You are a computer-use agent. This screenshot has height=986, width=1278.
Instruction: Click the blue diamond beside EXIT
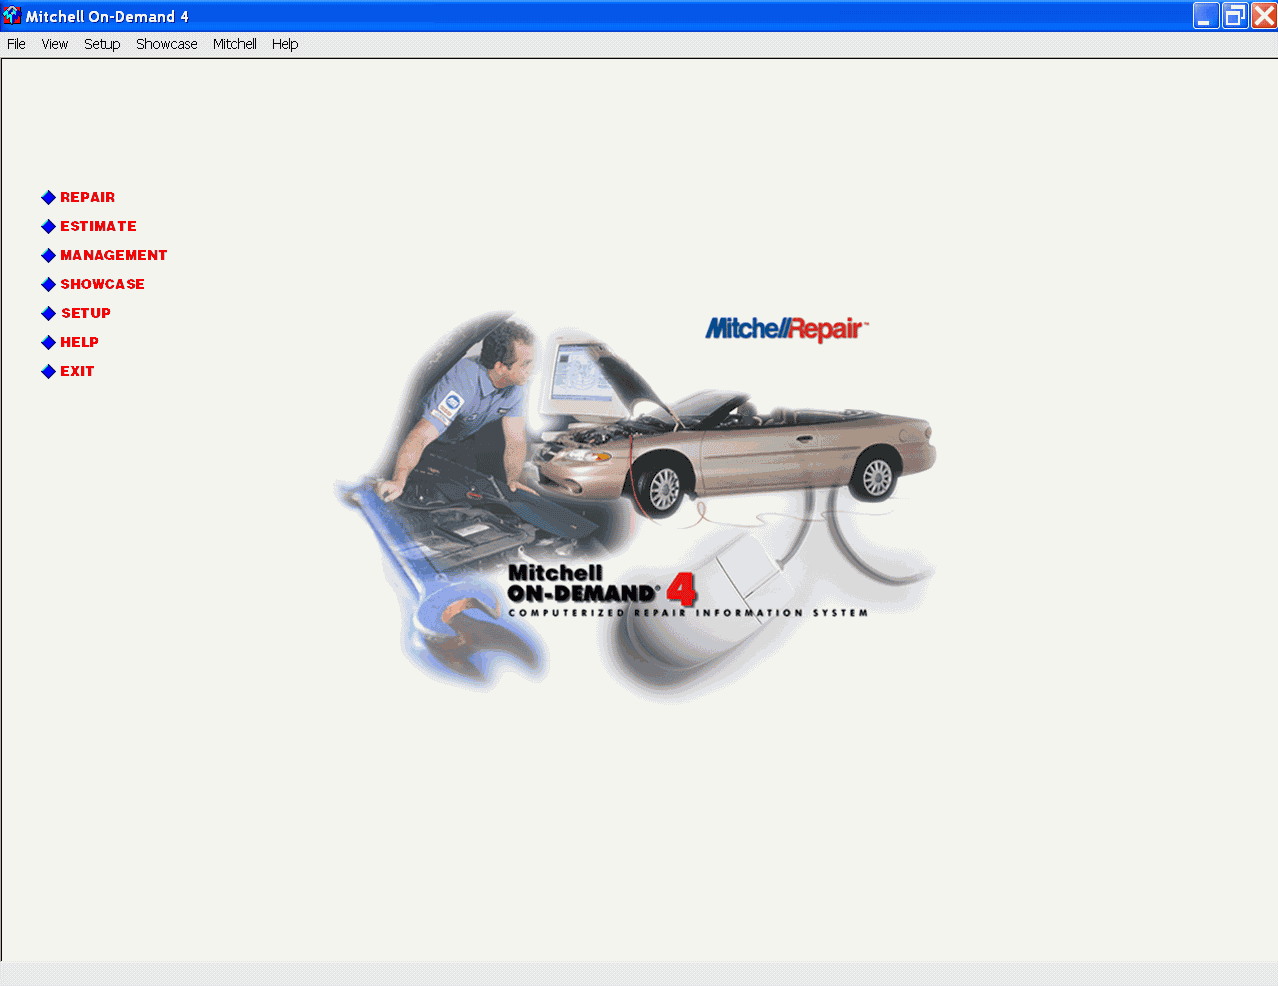(48, 372)
